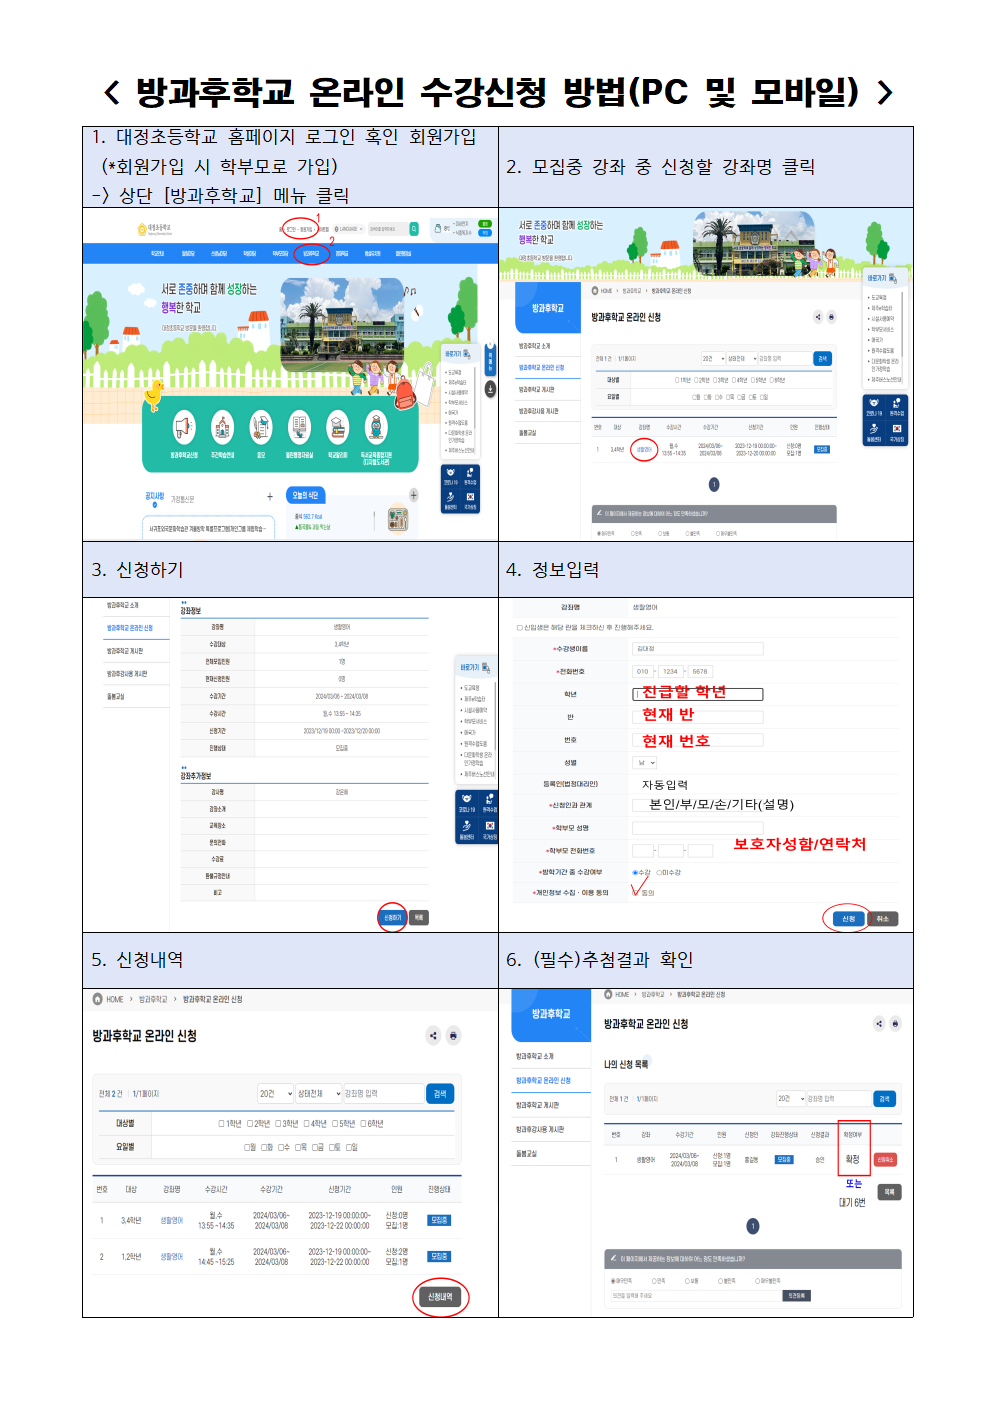Click the 수강생이름 name input field

point(697,649)
